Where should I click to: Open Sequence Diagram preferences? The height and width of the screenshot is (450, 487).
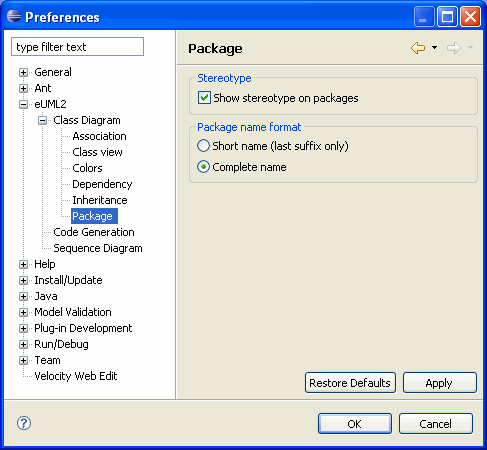tap(98, 248)
